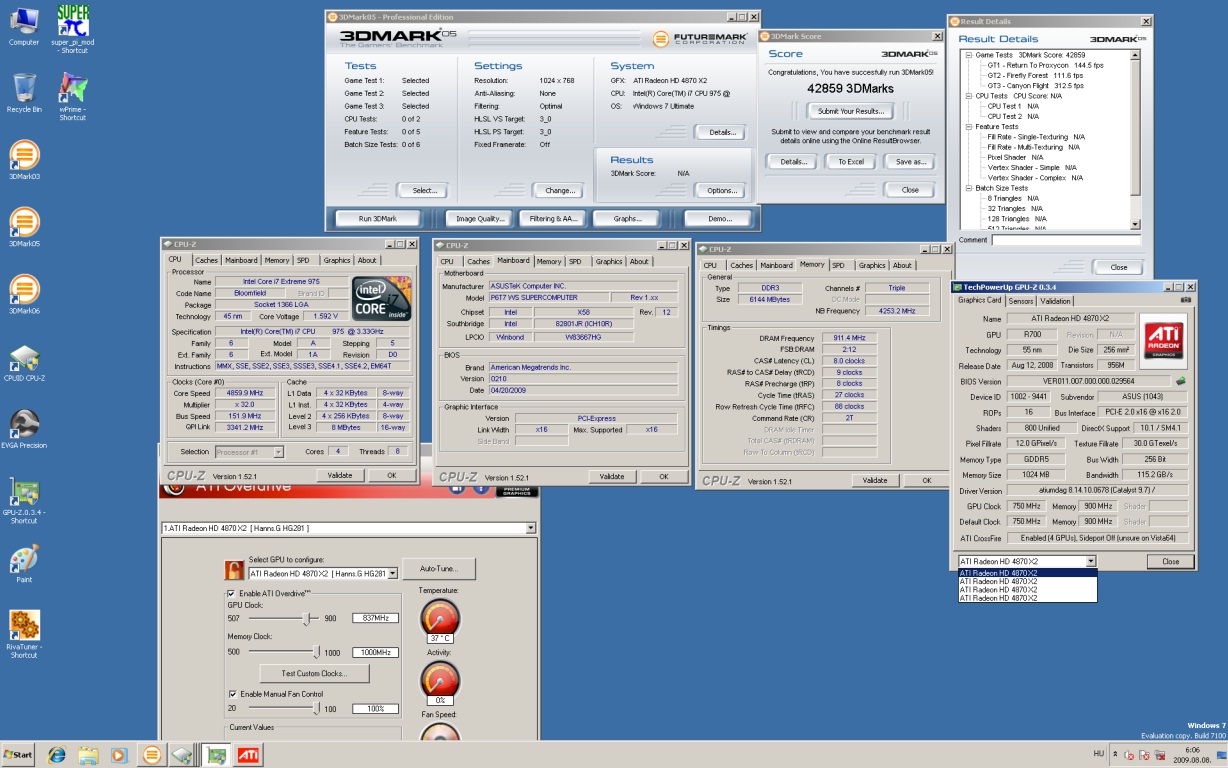Click the GPU-Z BIOS save chip icon
Screen dimensions: 1228x768
[x=1181, y=380]
